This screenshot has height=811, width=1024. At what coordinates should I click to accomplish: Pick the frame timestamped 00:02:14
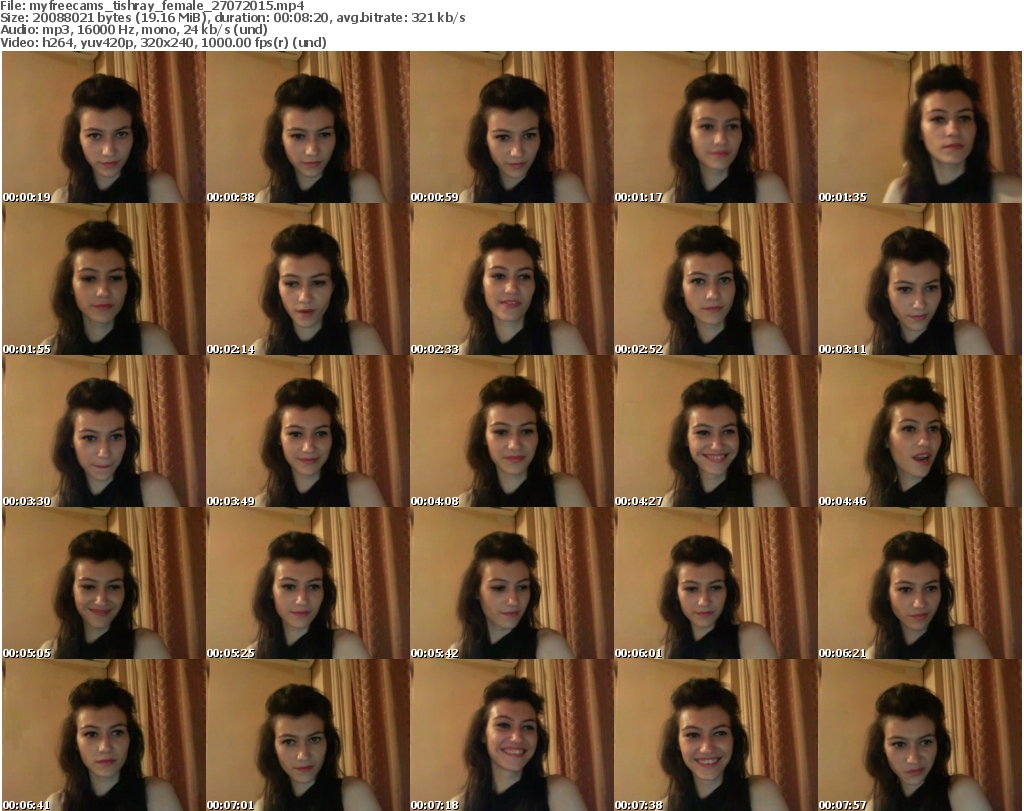pos(308,279)
